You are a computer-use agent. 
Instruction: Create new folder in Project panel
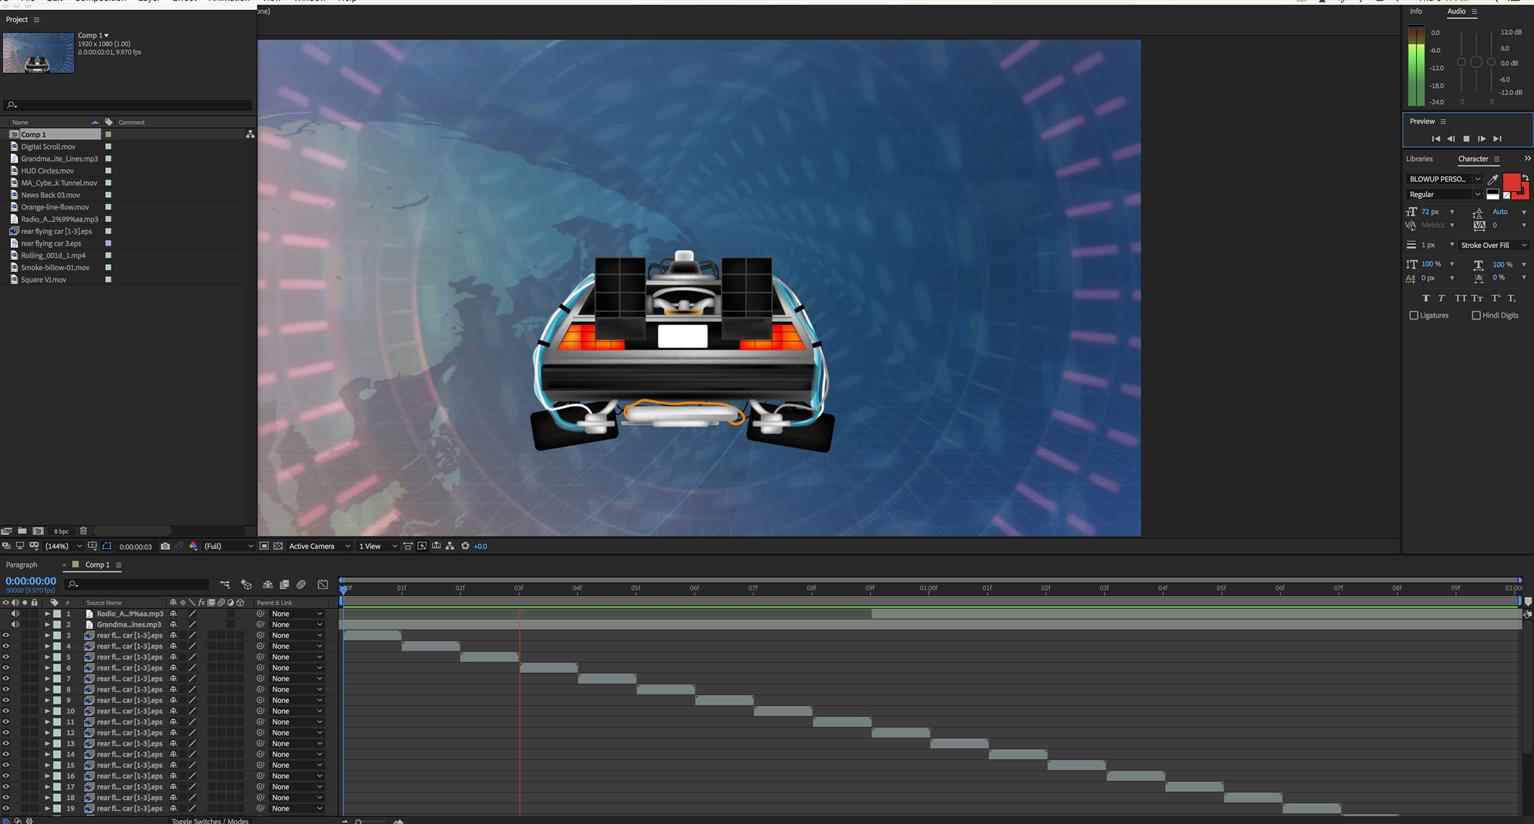pyautogui.click(x=22, y=531)
